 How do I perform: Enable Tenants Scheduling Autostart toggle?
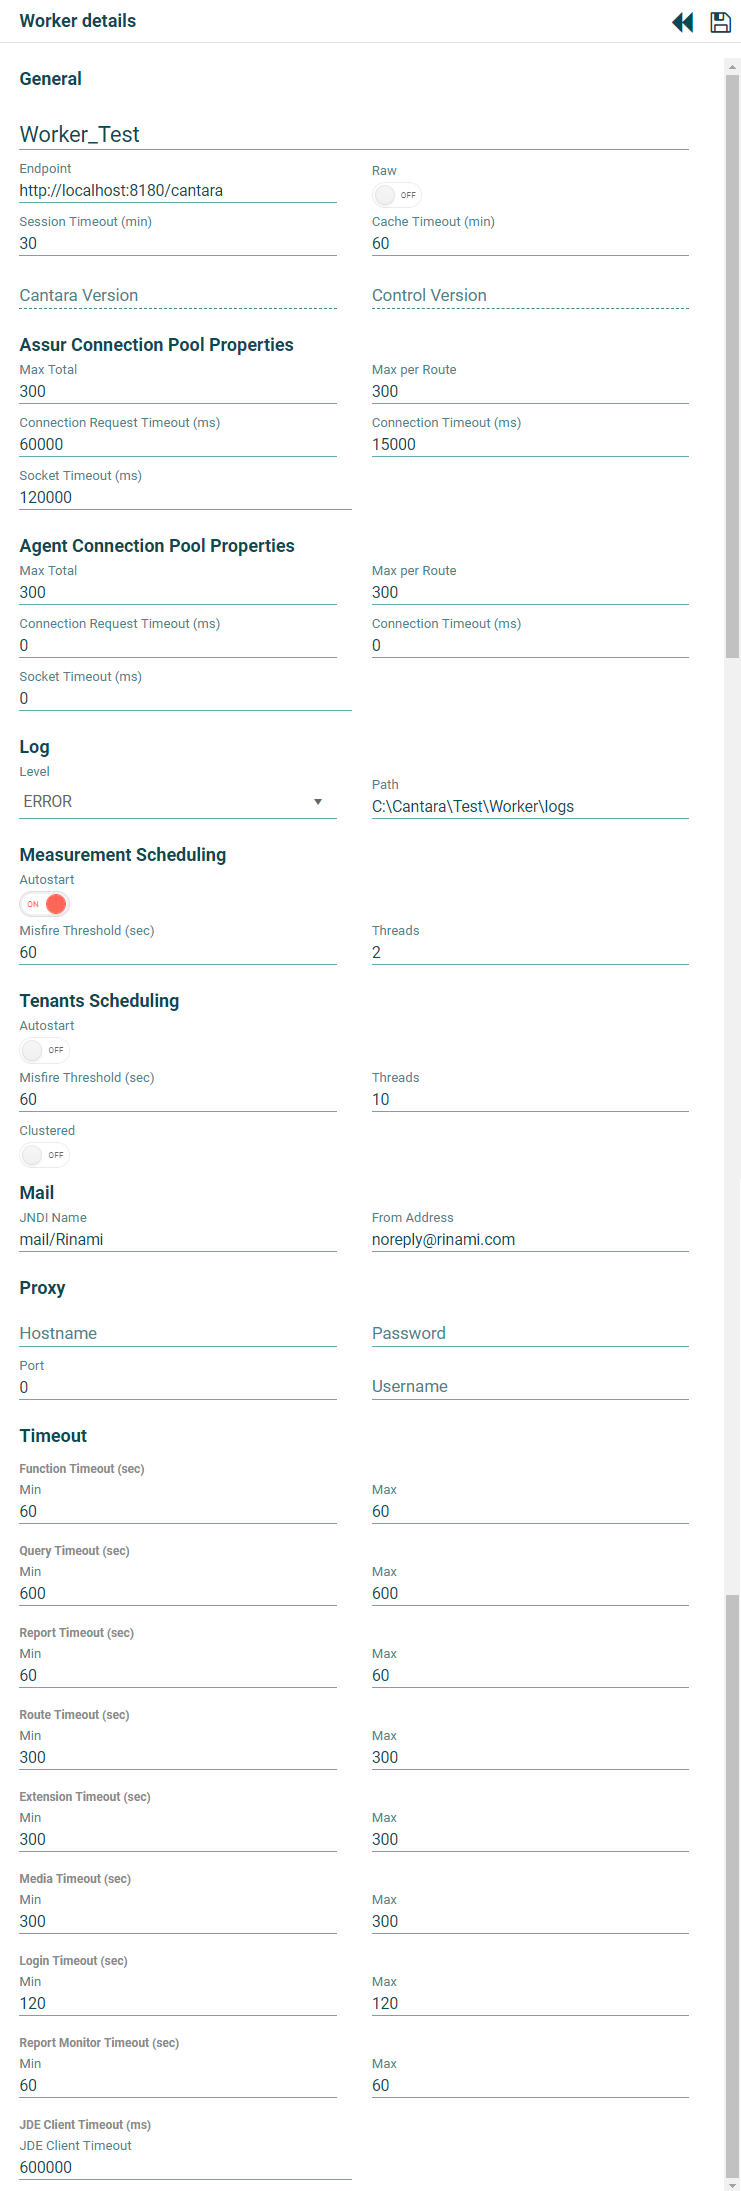[x=44, y=1050]
